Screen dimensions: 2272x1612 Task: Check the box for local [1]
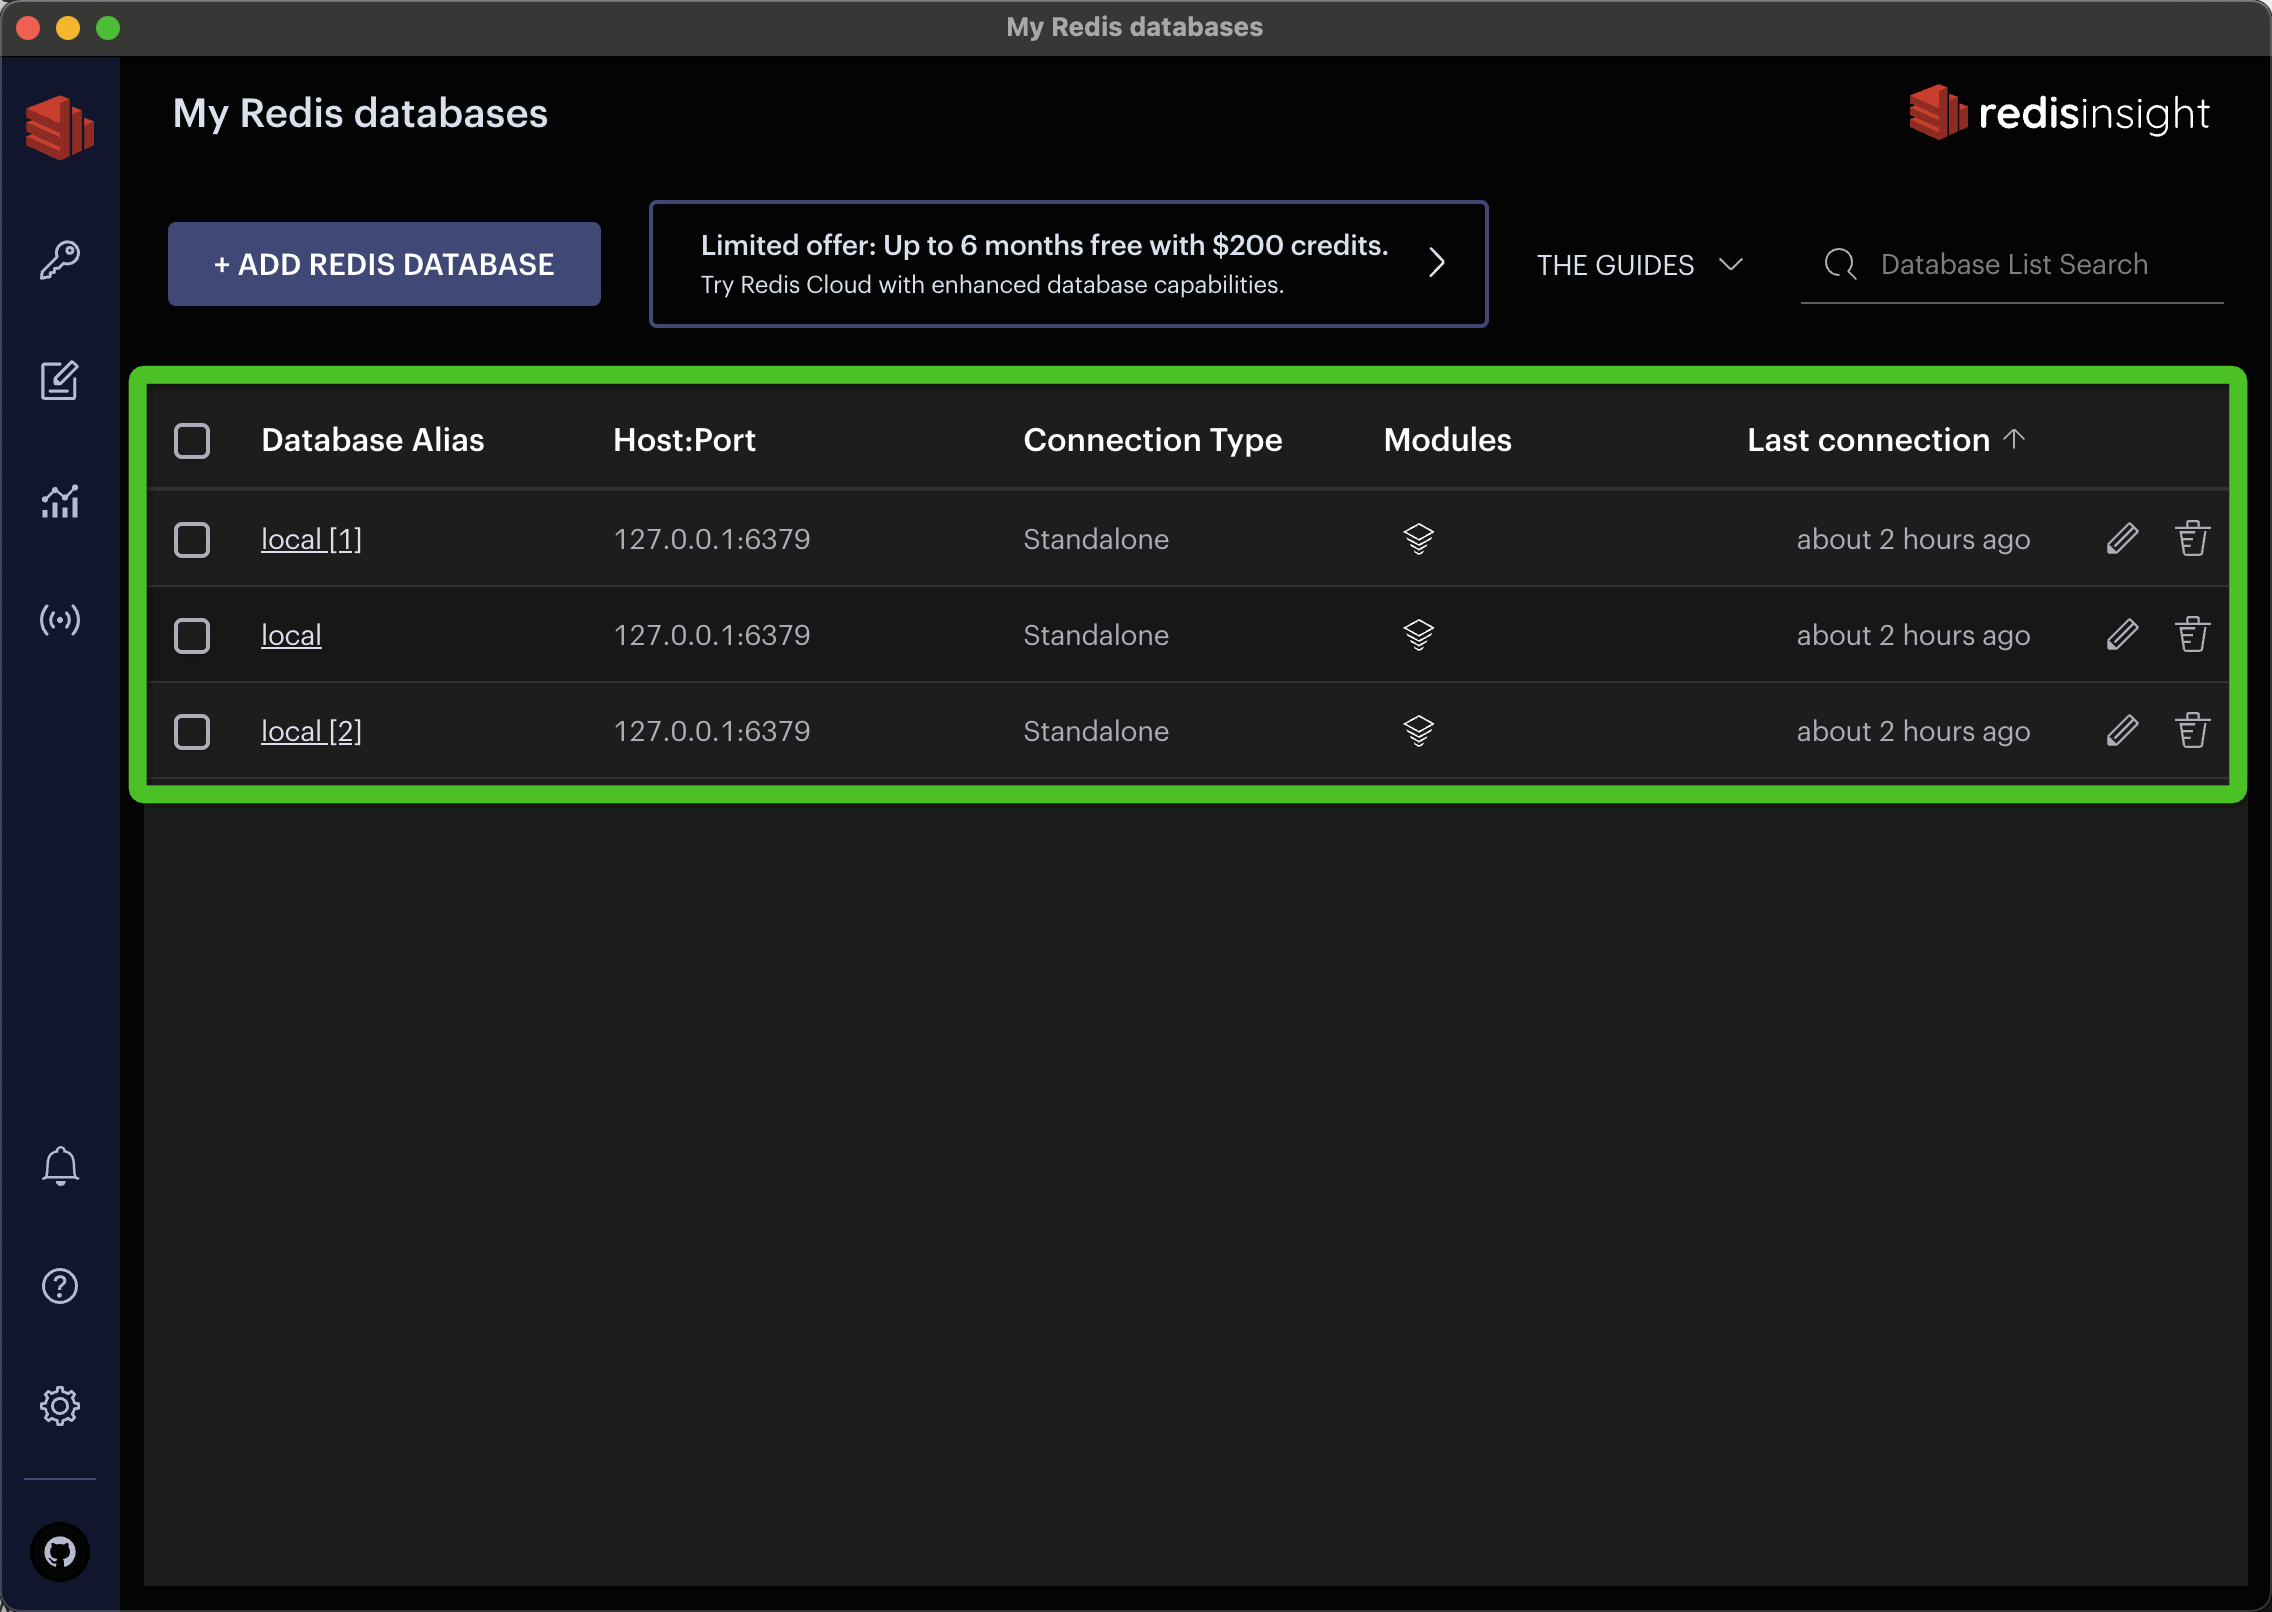[x=192, y=540]
